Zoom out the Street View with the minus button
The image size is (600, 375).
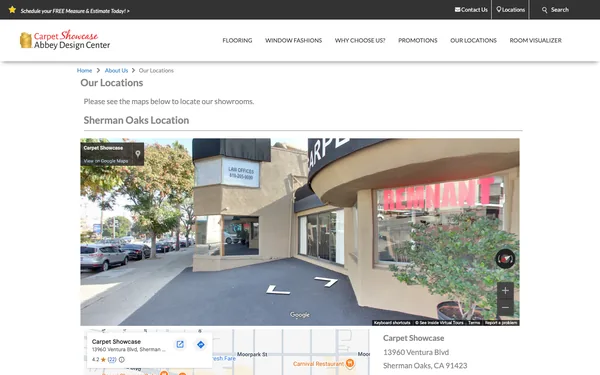(x=505, y=308)
